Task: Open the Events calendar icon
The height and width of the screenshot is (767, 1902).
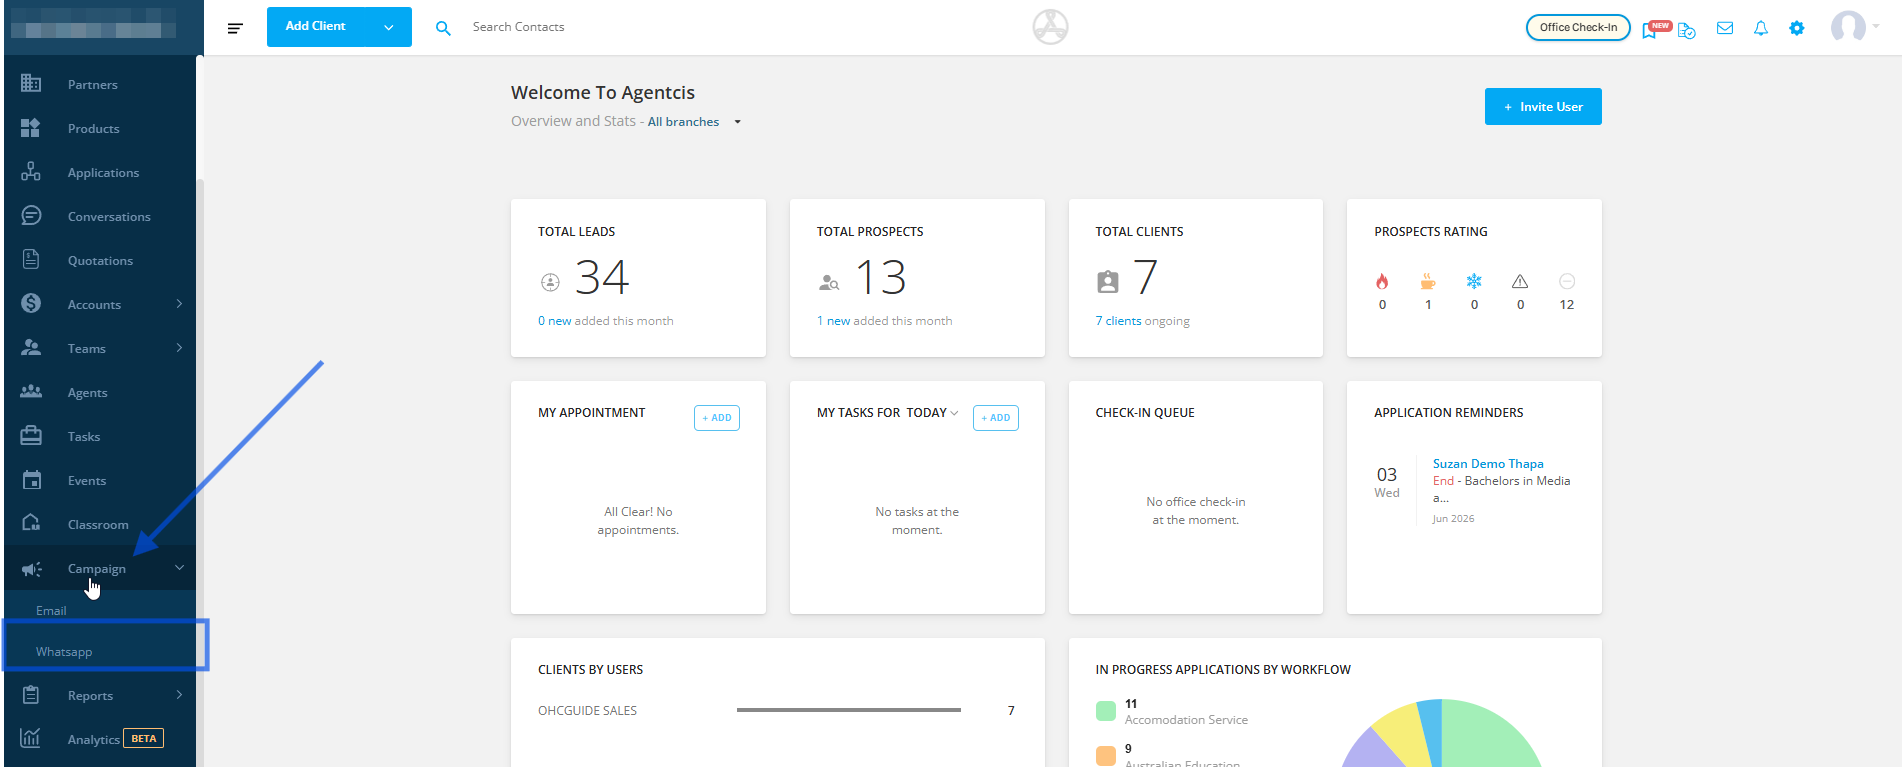Action: click(31, 480)
